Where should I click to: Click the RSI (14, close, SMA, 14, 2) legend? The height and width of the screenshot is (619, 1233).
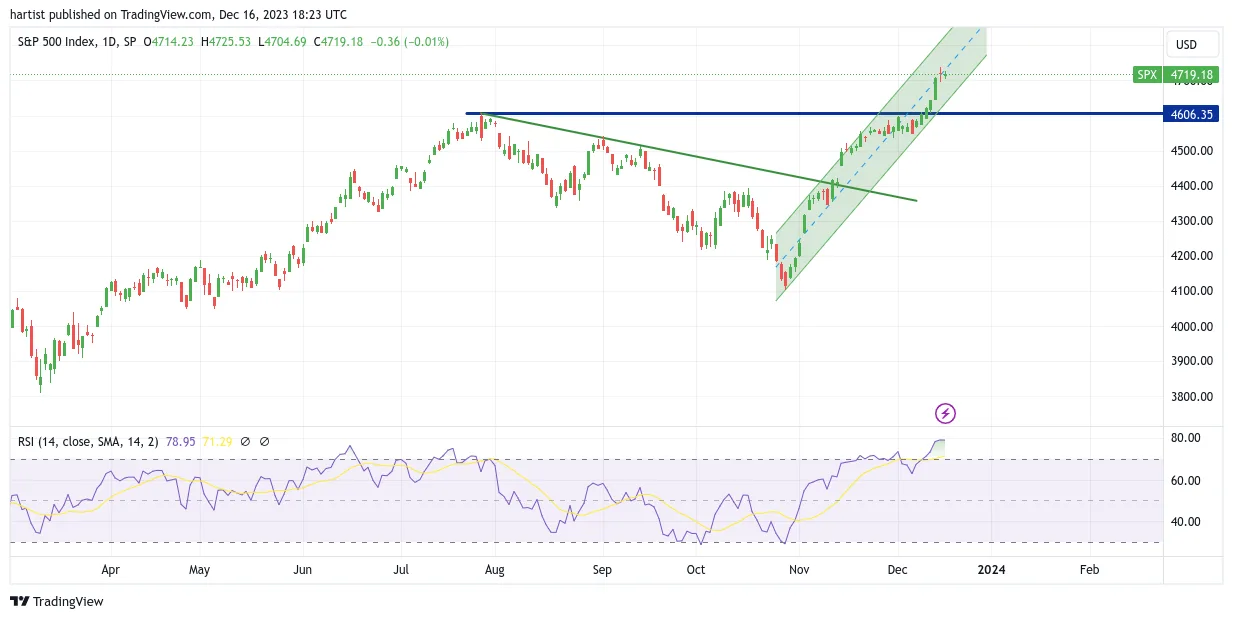coord(89,441)
